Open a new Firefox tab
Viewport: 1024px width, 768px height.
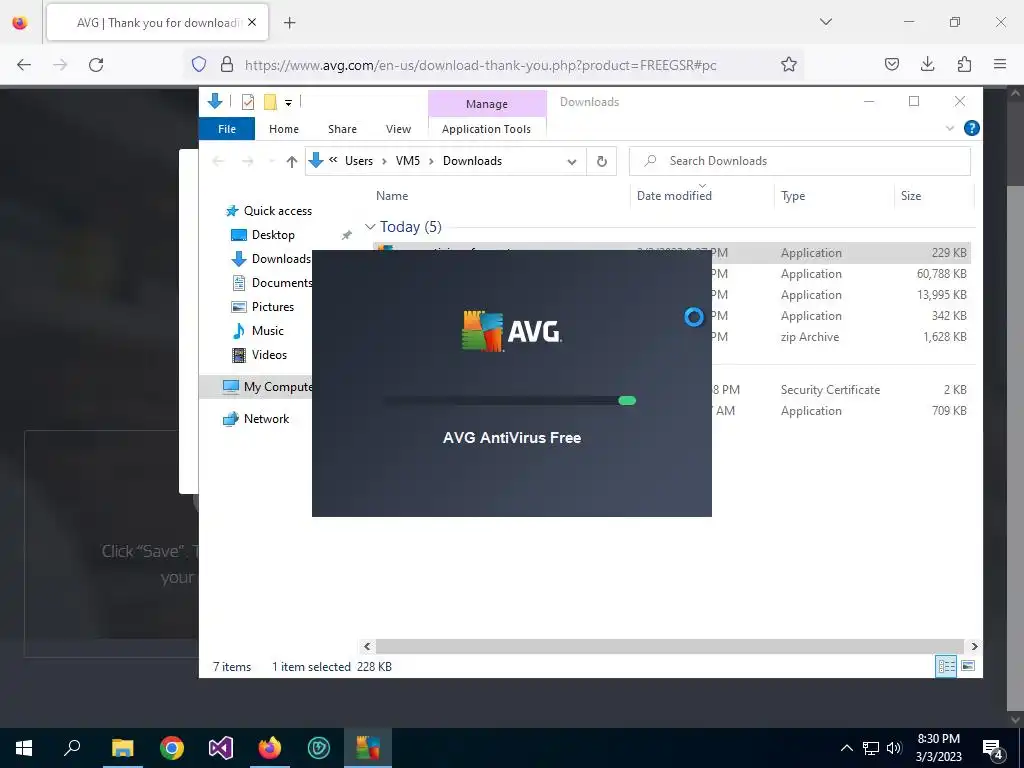pos(289,23)
